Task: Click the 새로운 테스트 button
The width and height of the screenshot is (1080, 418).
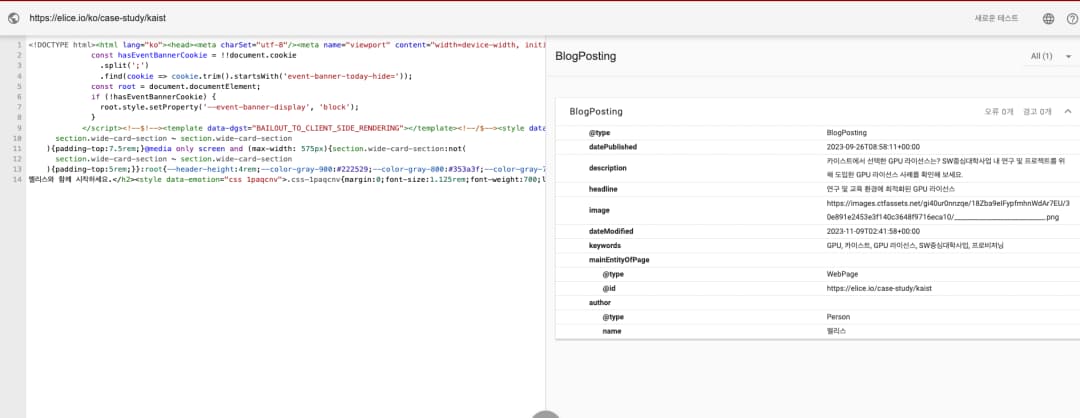Action: click(x=996, y=19)
